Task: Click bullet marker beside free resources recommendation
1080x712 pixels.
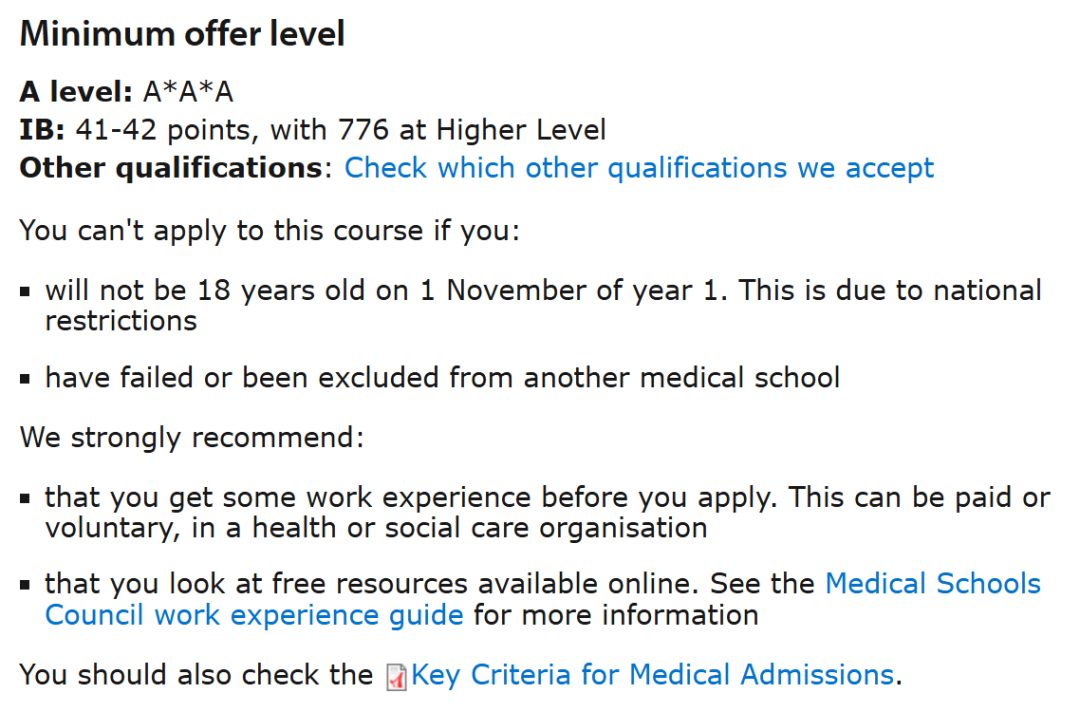Action: coord(26,585)
